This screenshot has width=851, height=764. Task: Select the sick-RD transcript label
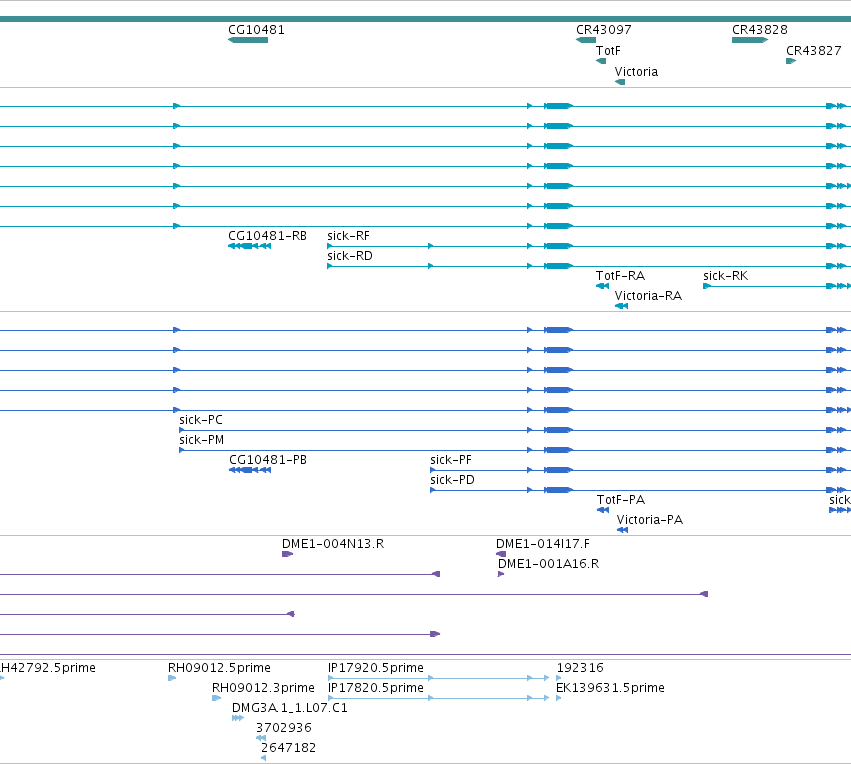[x=350, y=256]
